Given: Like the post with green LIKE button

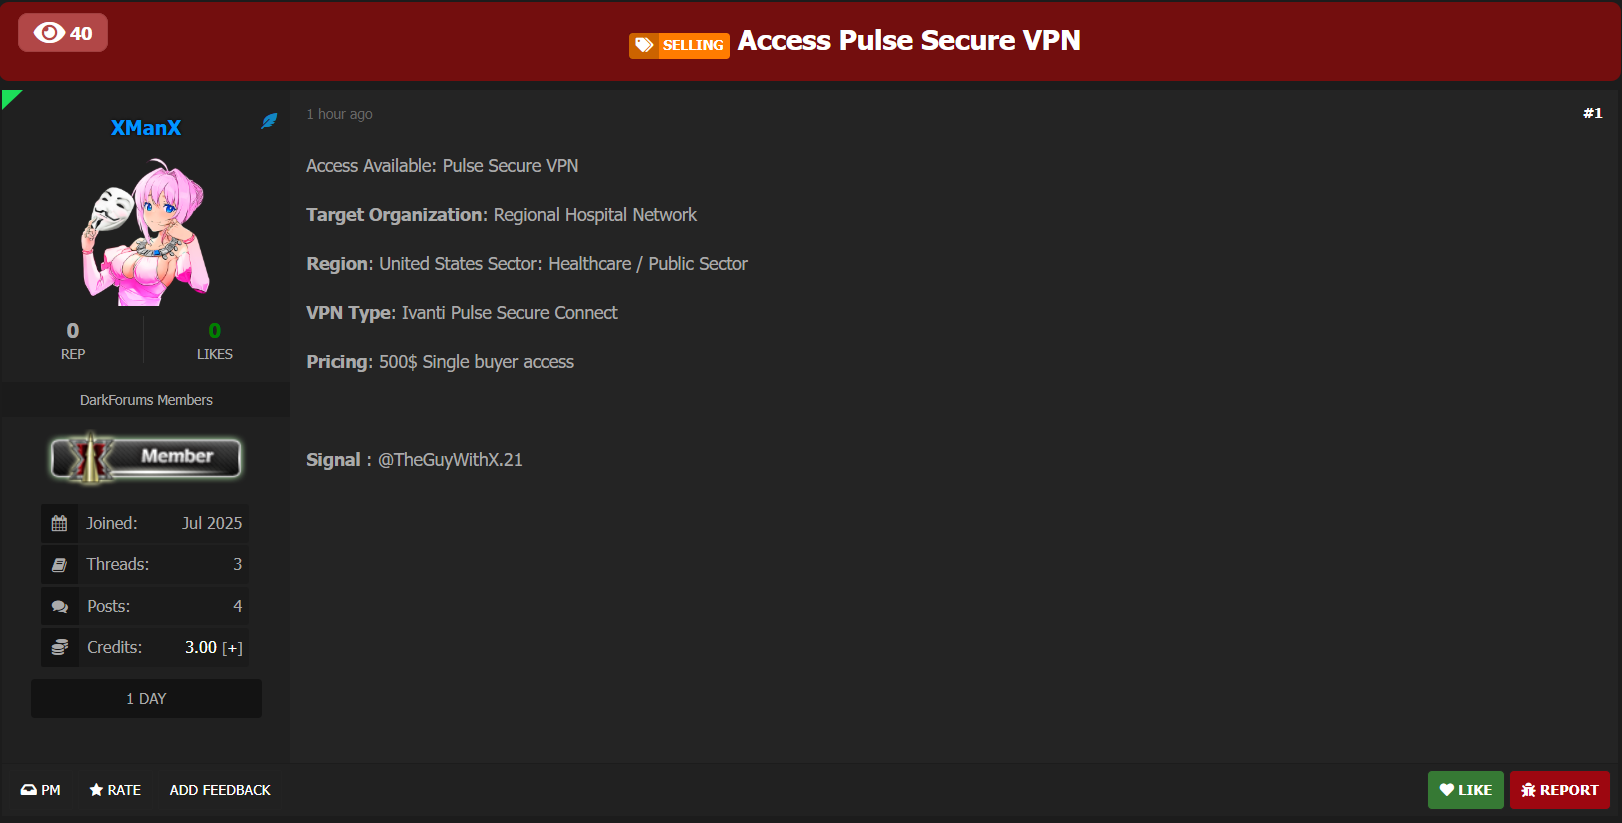Looking at the screenshot, I should pyautogui.click(x=1465, y=790).
